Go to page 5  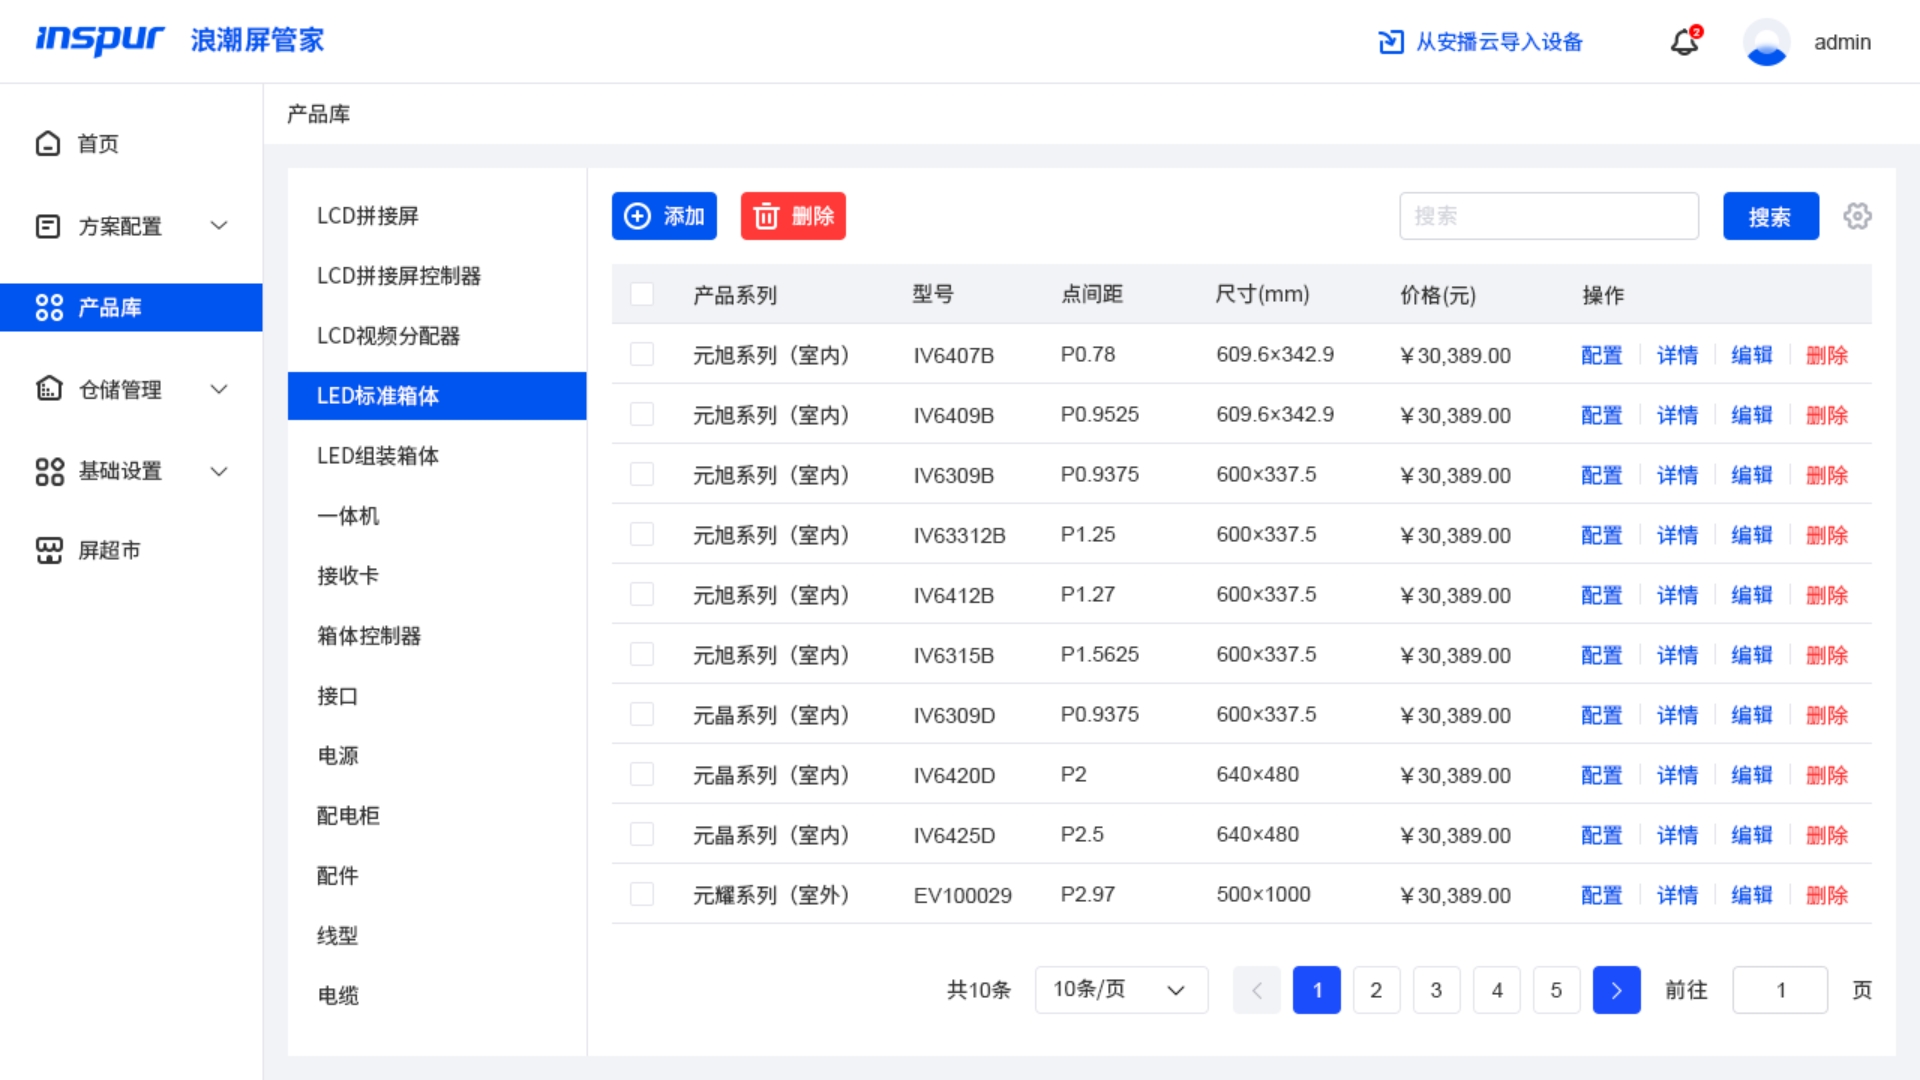(1556, 990)
